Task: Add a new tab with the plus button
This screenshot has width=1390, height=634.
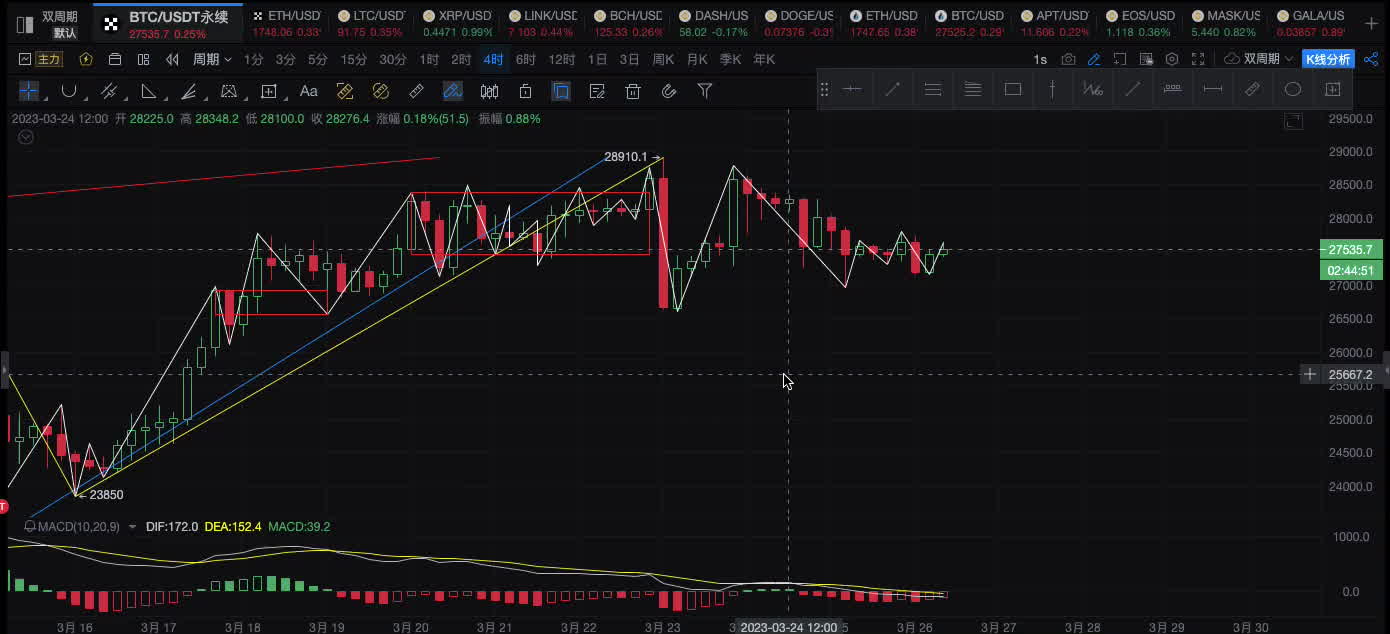Action: click(1371, 23)
